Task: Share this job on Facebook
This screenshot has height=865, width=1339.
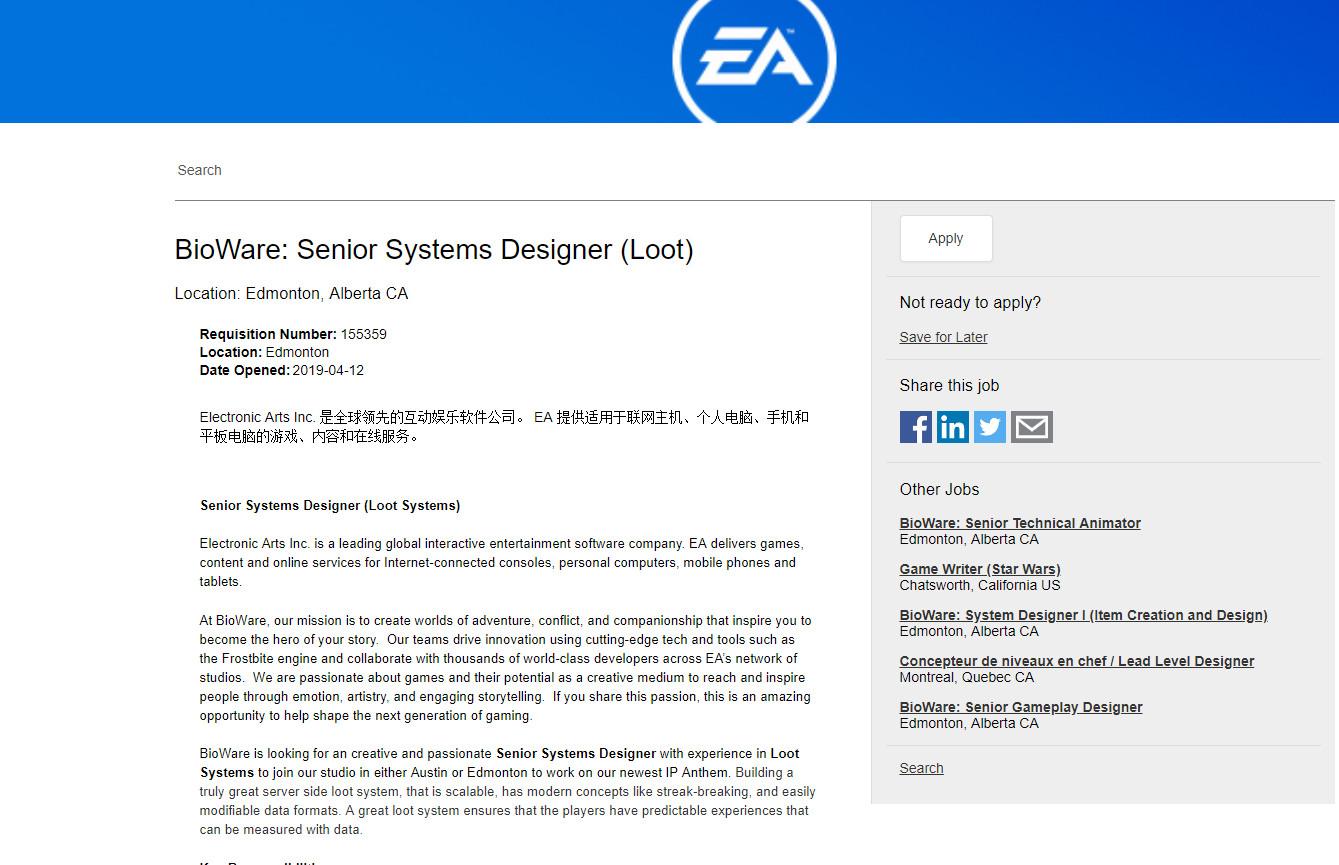Action: pyautogui.click(x=915, y=427)
